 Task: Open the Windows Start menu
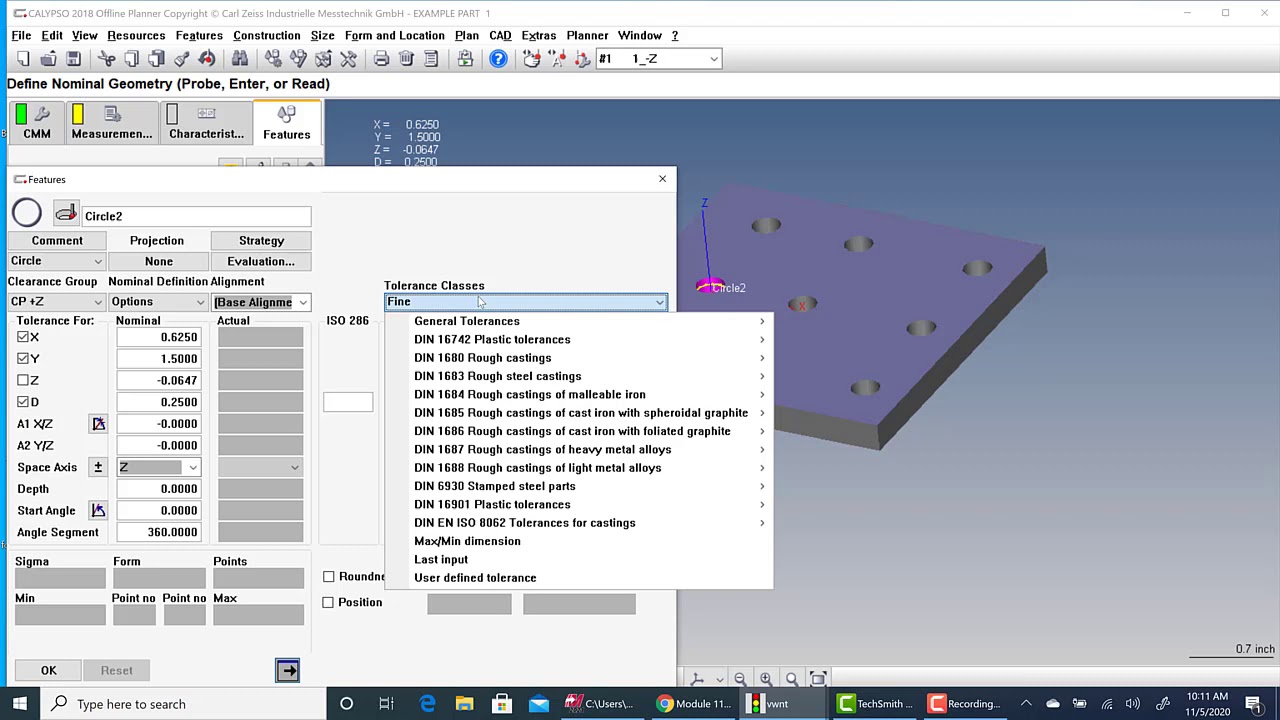[x=20, y=704]
